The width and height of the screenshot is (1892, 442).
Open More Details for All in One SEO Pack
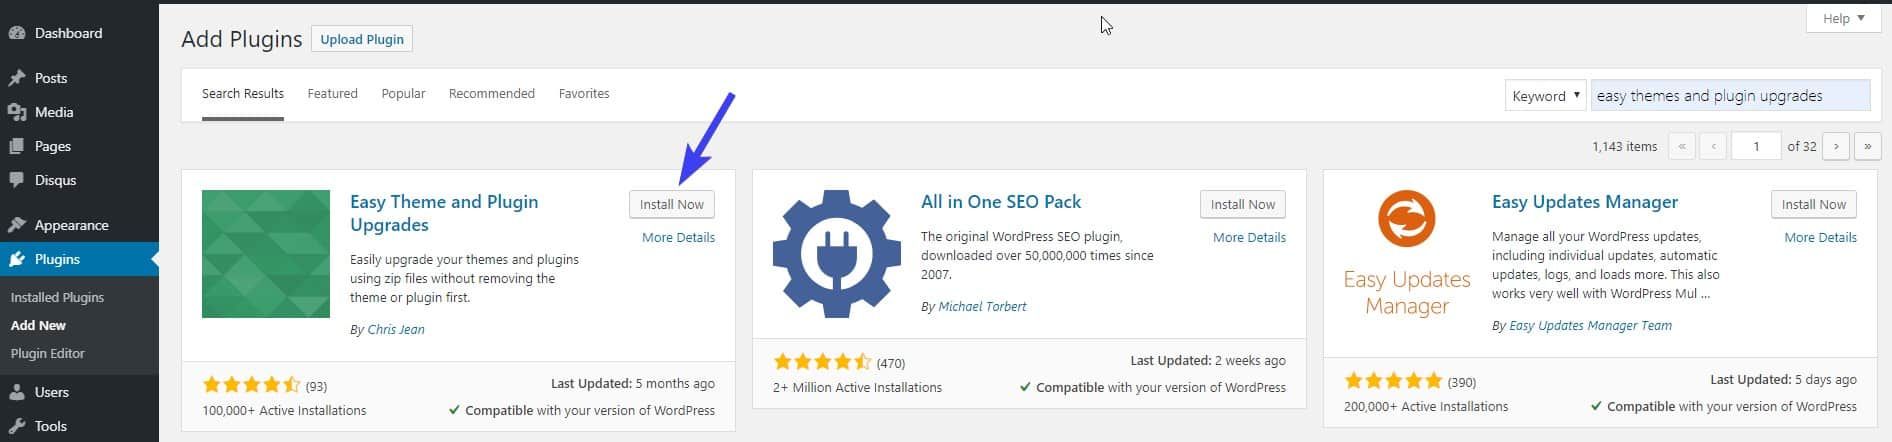pos(1249,238)
